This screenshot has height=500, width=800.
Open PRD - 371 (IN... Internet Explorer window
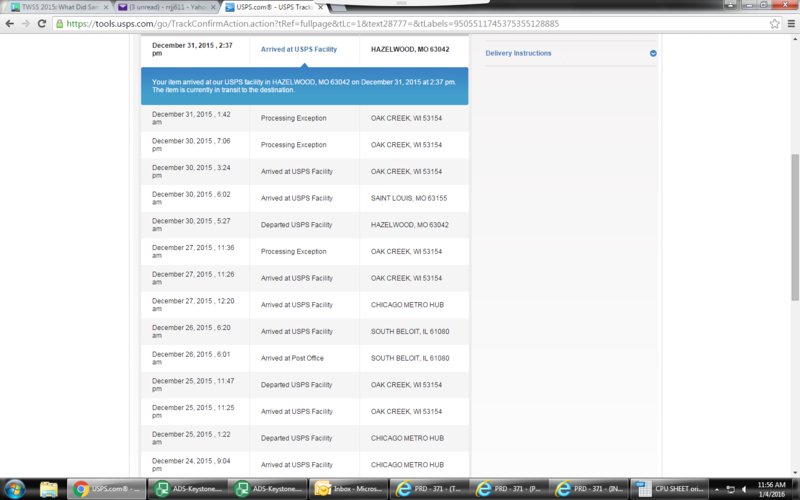coord(589,489)
